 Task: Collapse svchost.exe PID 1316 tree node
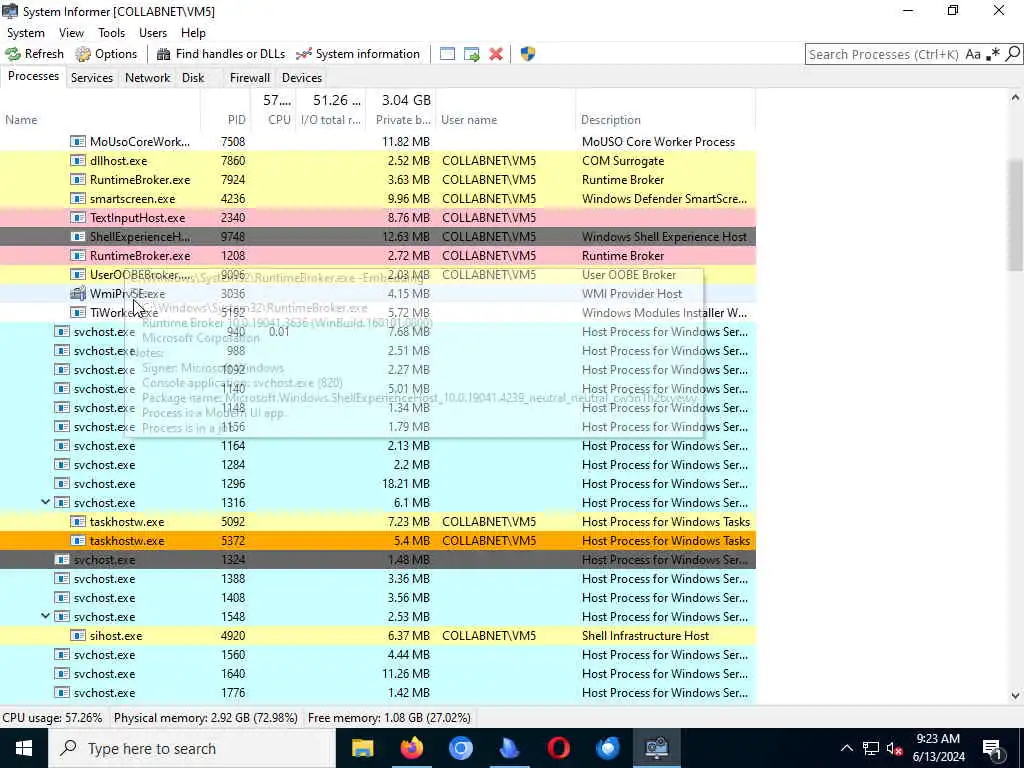click(x=45, y=502)
